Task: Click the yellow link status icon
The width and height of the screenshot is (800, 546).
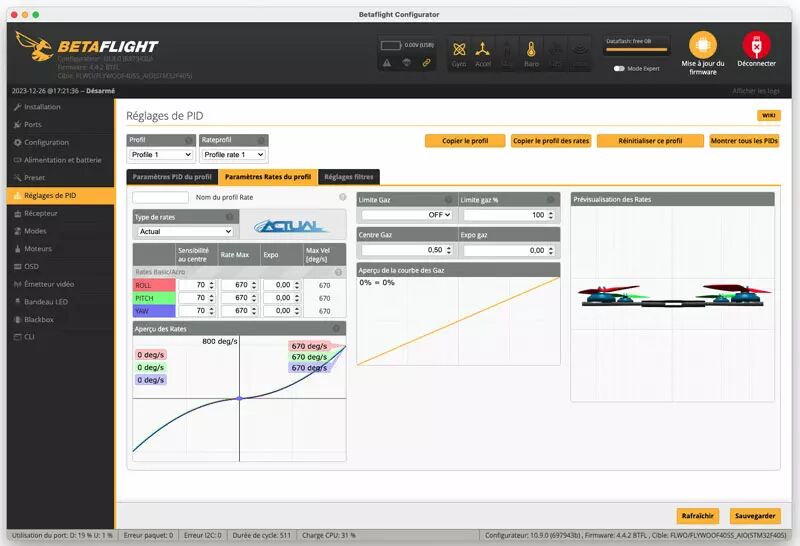Action: [x=426, y=63]
